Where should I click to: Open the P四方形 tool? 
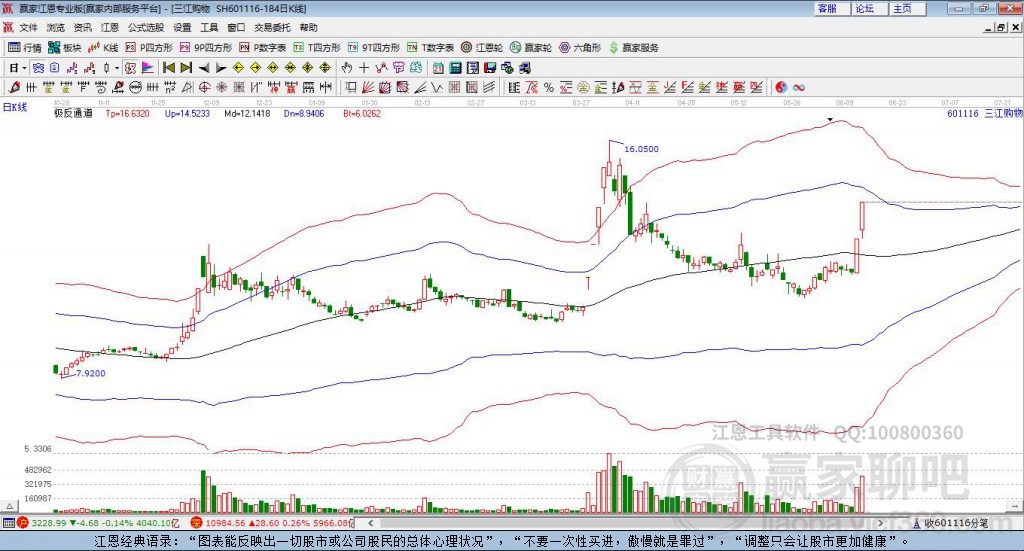click(149, 48)
